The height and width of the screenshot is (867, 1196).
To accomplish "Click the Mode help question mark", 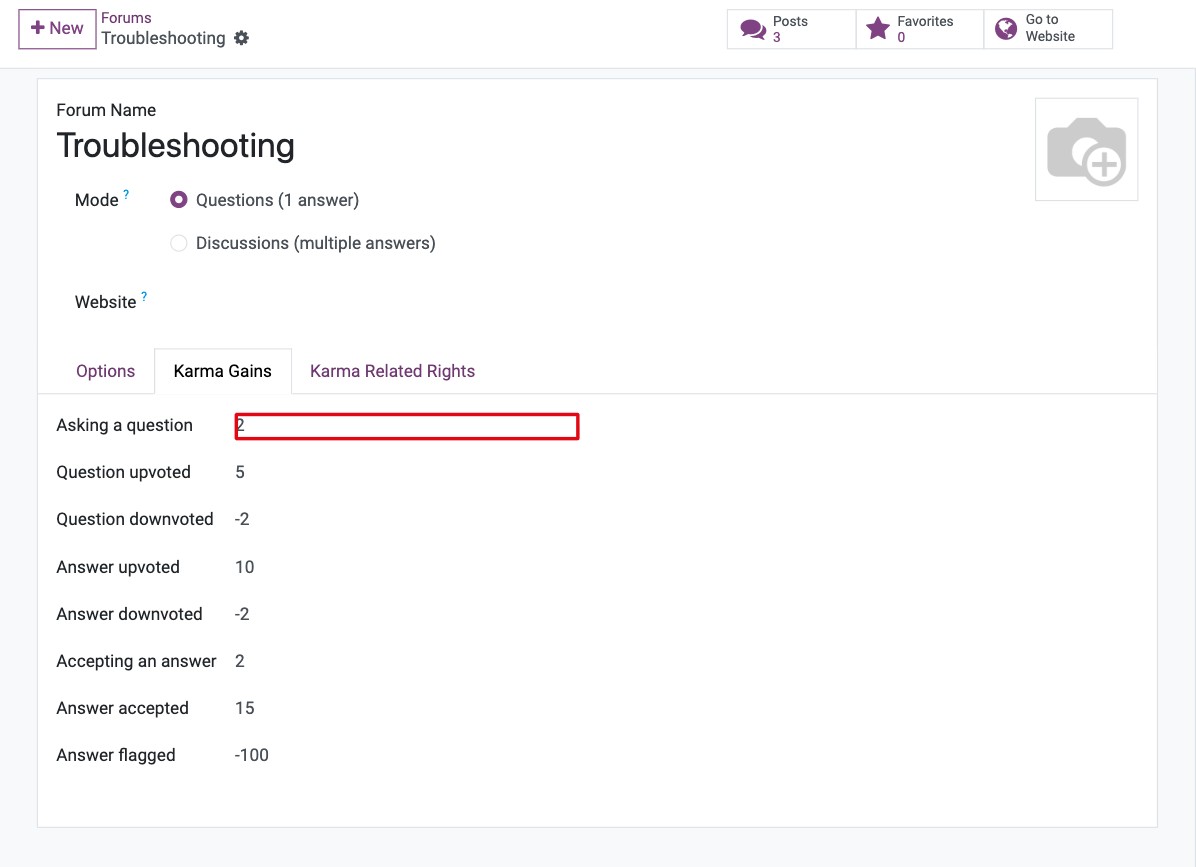I will pos(127,194).
